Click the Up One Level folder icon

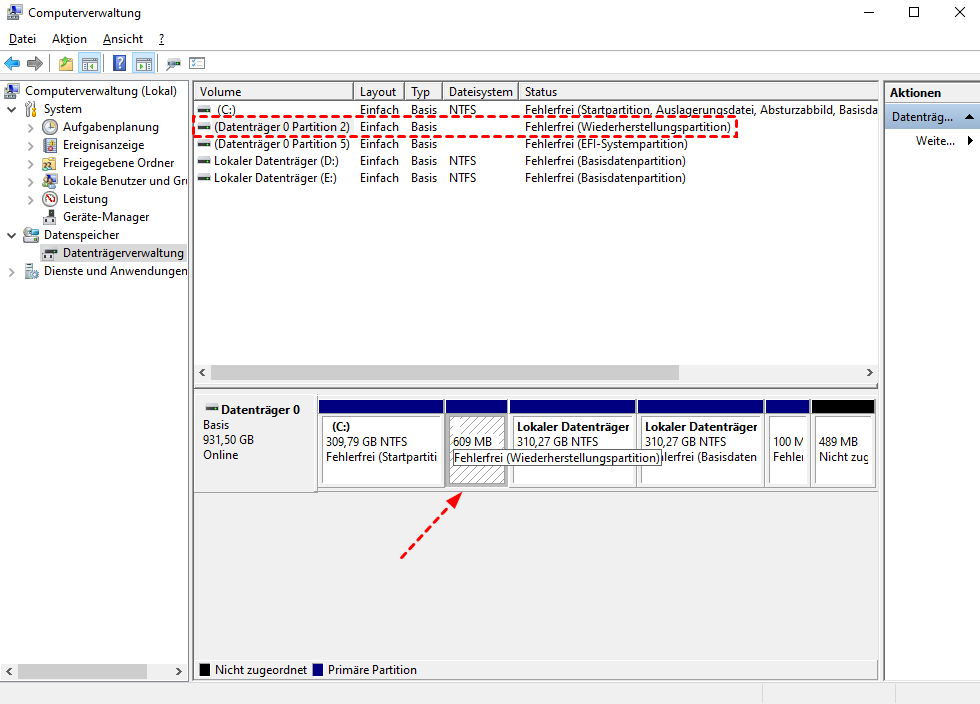click(66, 64)
